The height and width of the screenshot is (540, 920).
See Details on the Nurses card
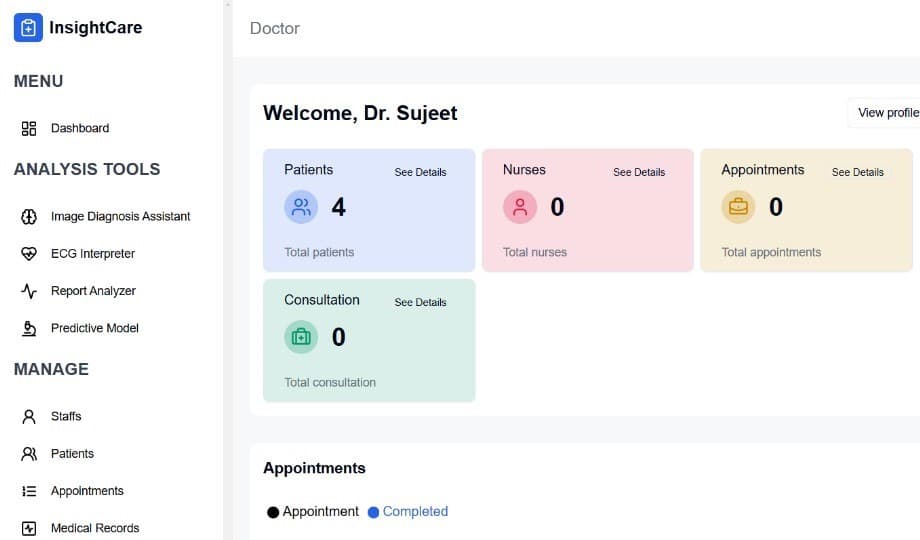tap(639, 173)
